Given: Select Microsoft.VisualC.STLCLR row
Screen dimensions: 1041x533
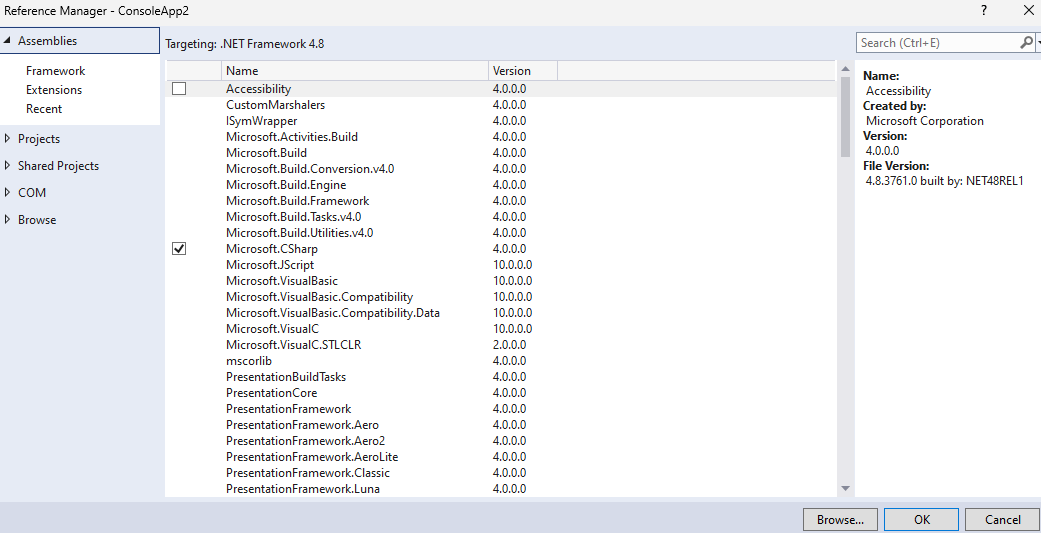Looking at the screenshot, I should [500, 344].
